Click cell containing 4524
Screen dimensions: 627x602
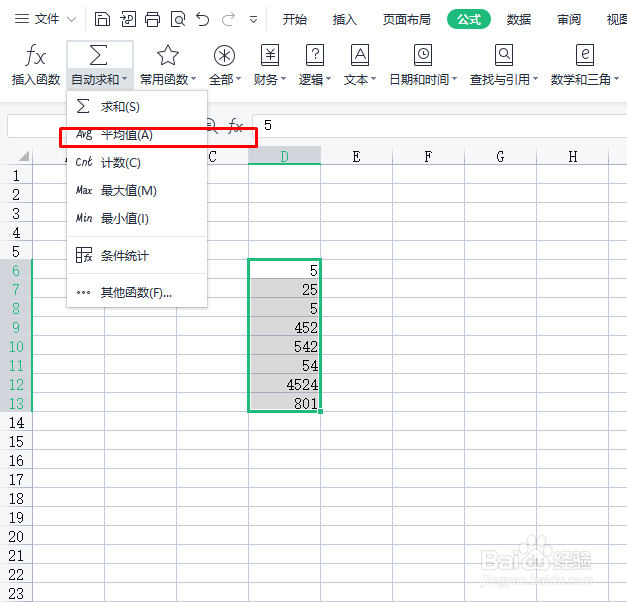point(284,384)
